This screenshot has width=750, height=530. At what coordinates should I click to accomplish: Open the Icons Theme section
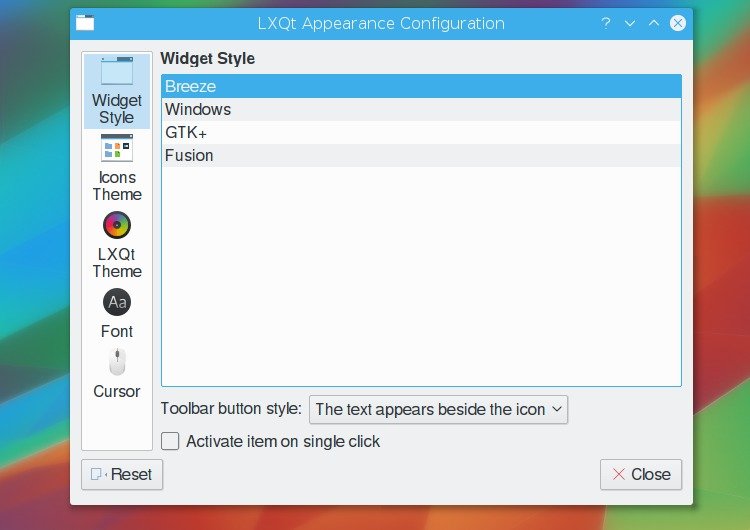(x=117, y=167)
